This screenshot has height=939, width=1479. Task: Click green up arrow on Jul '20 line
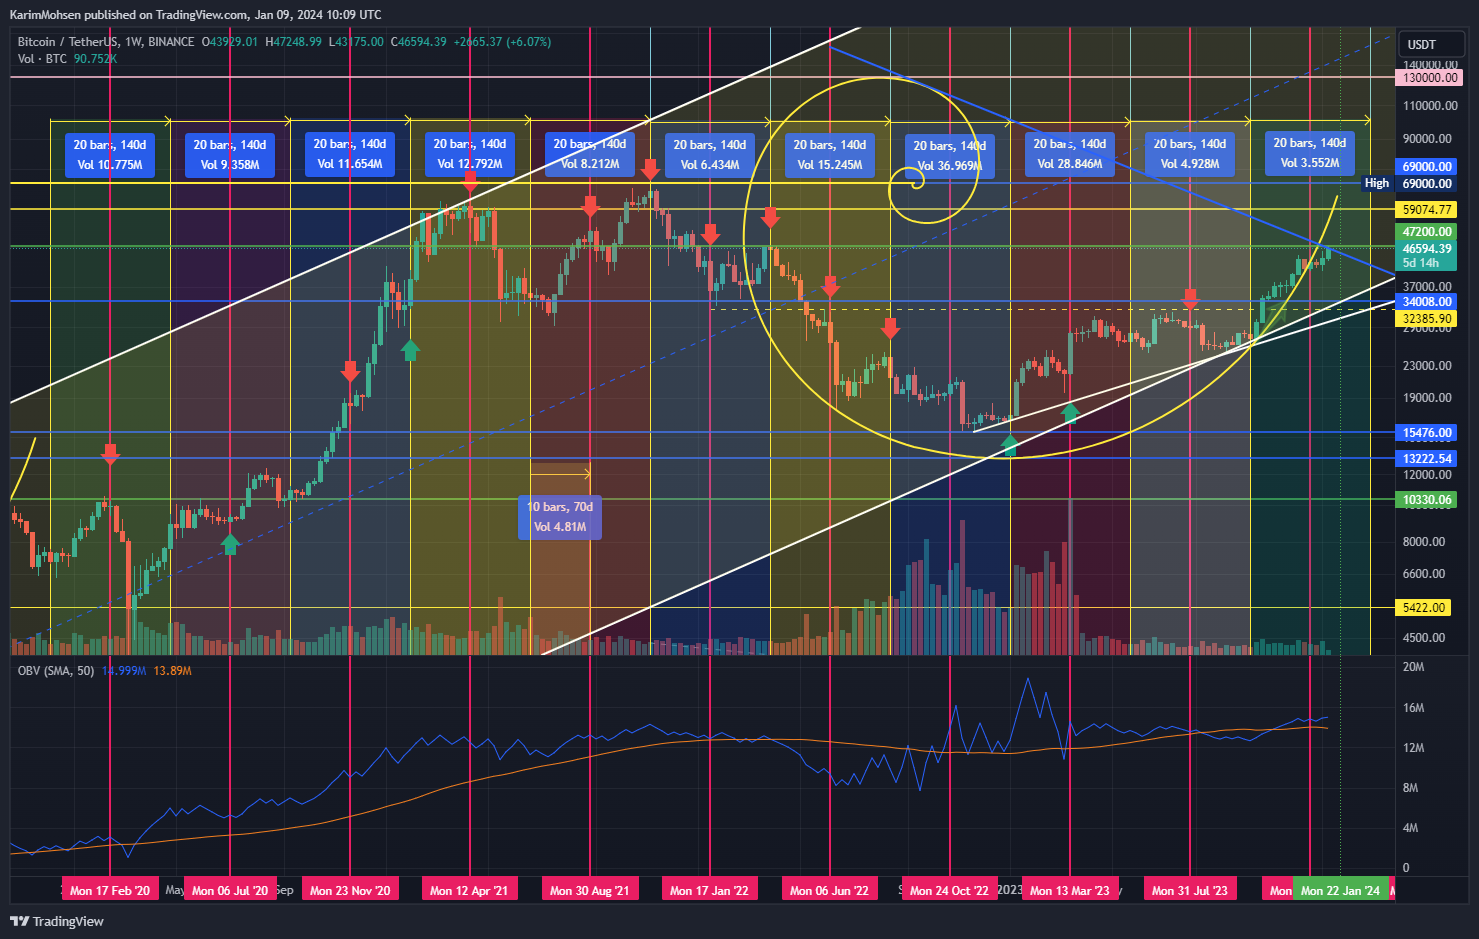[x=230, y=544]
